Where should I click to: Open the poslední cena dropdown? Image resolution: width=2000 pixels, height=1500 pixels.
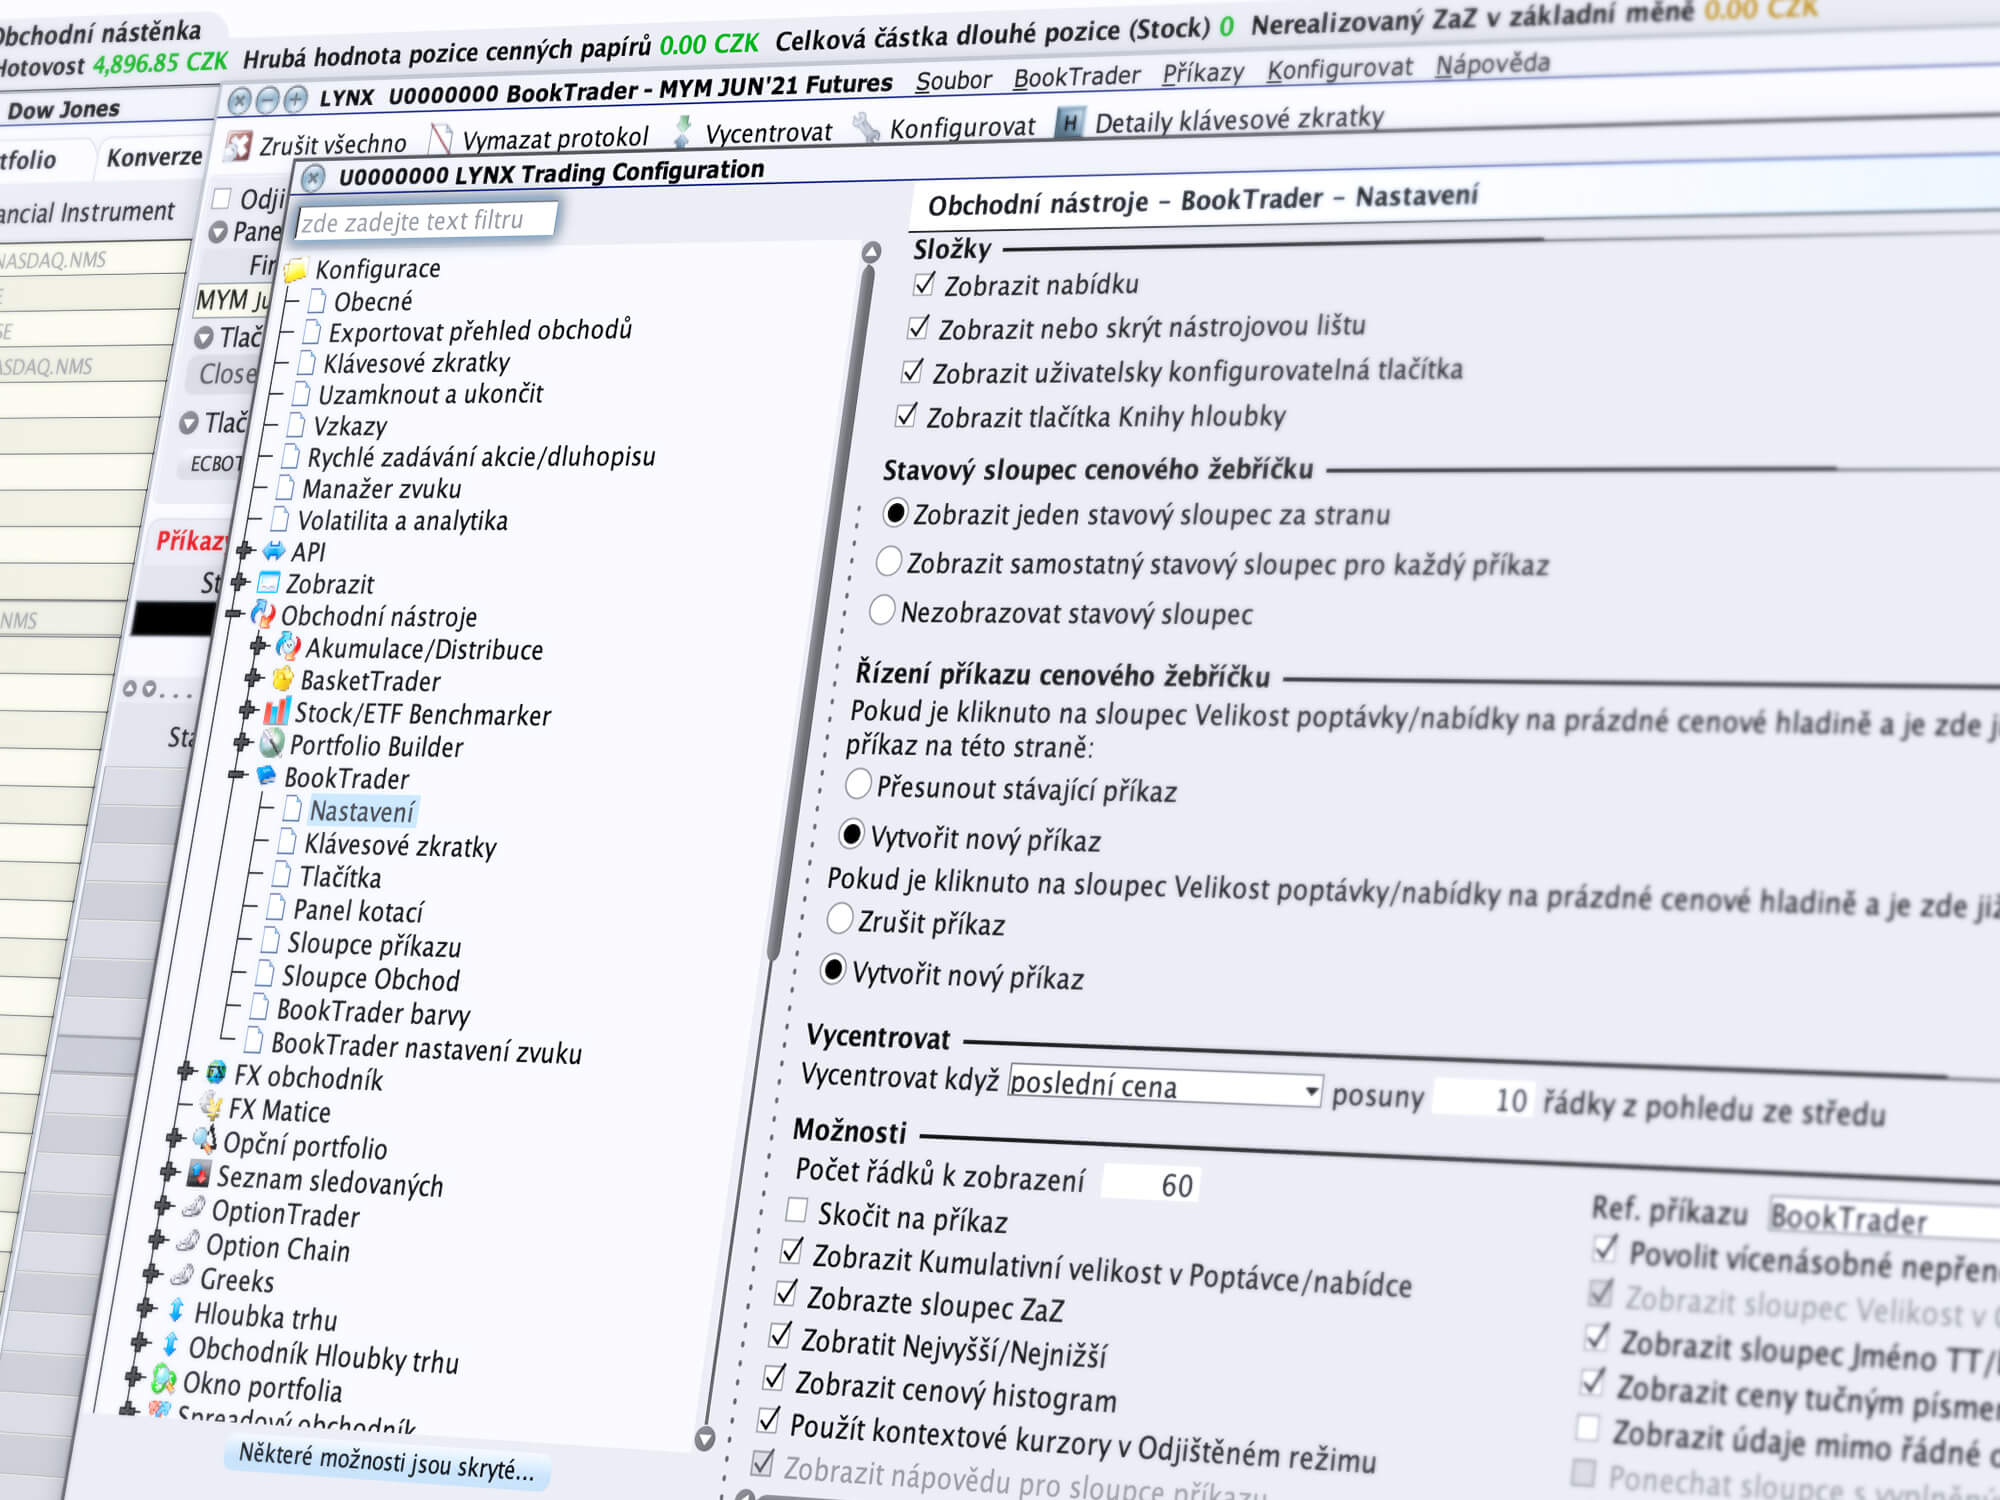(1165, 1085)
